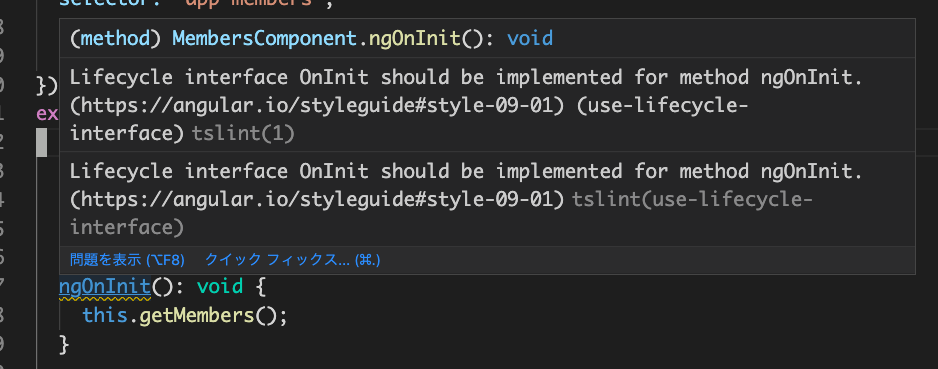Click the 問題を表示 link in the hover popup
Screen dimensions: 938x369
click(x=127, y=260)
